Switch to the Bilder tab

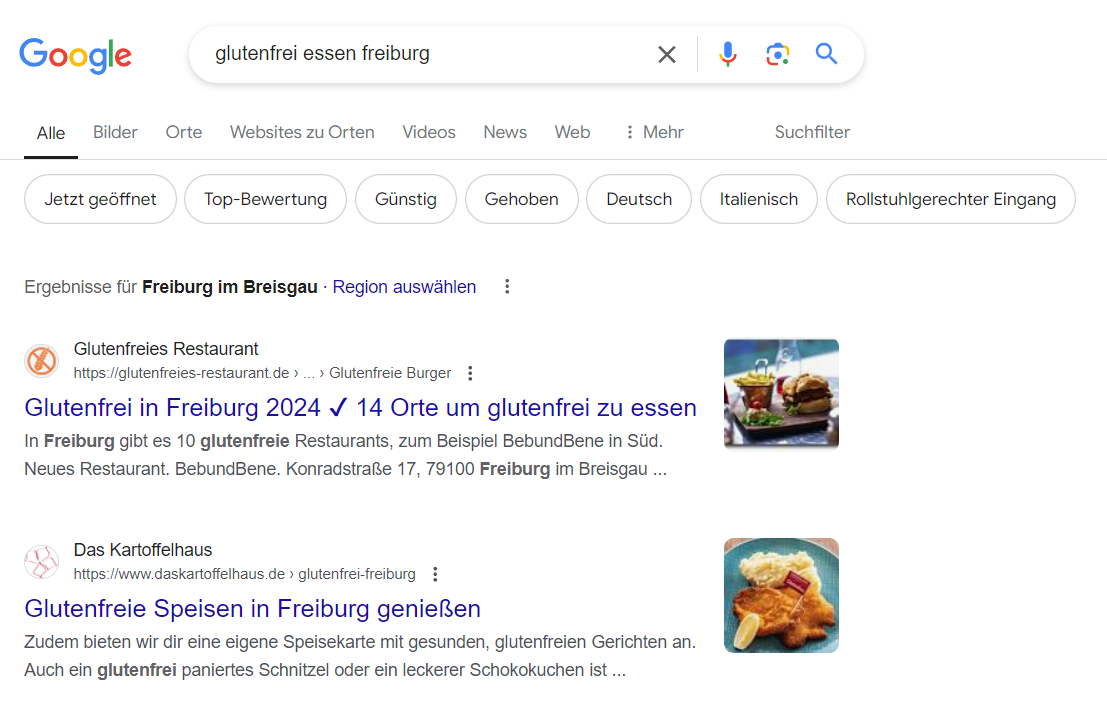click(115, 132)
